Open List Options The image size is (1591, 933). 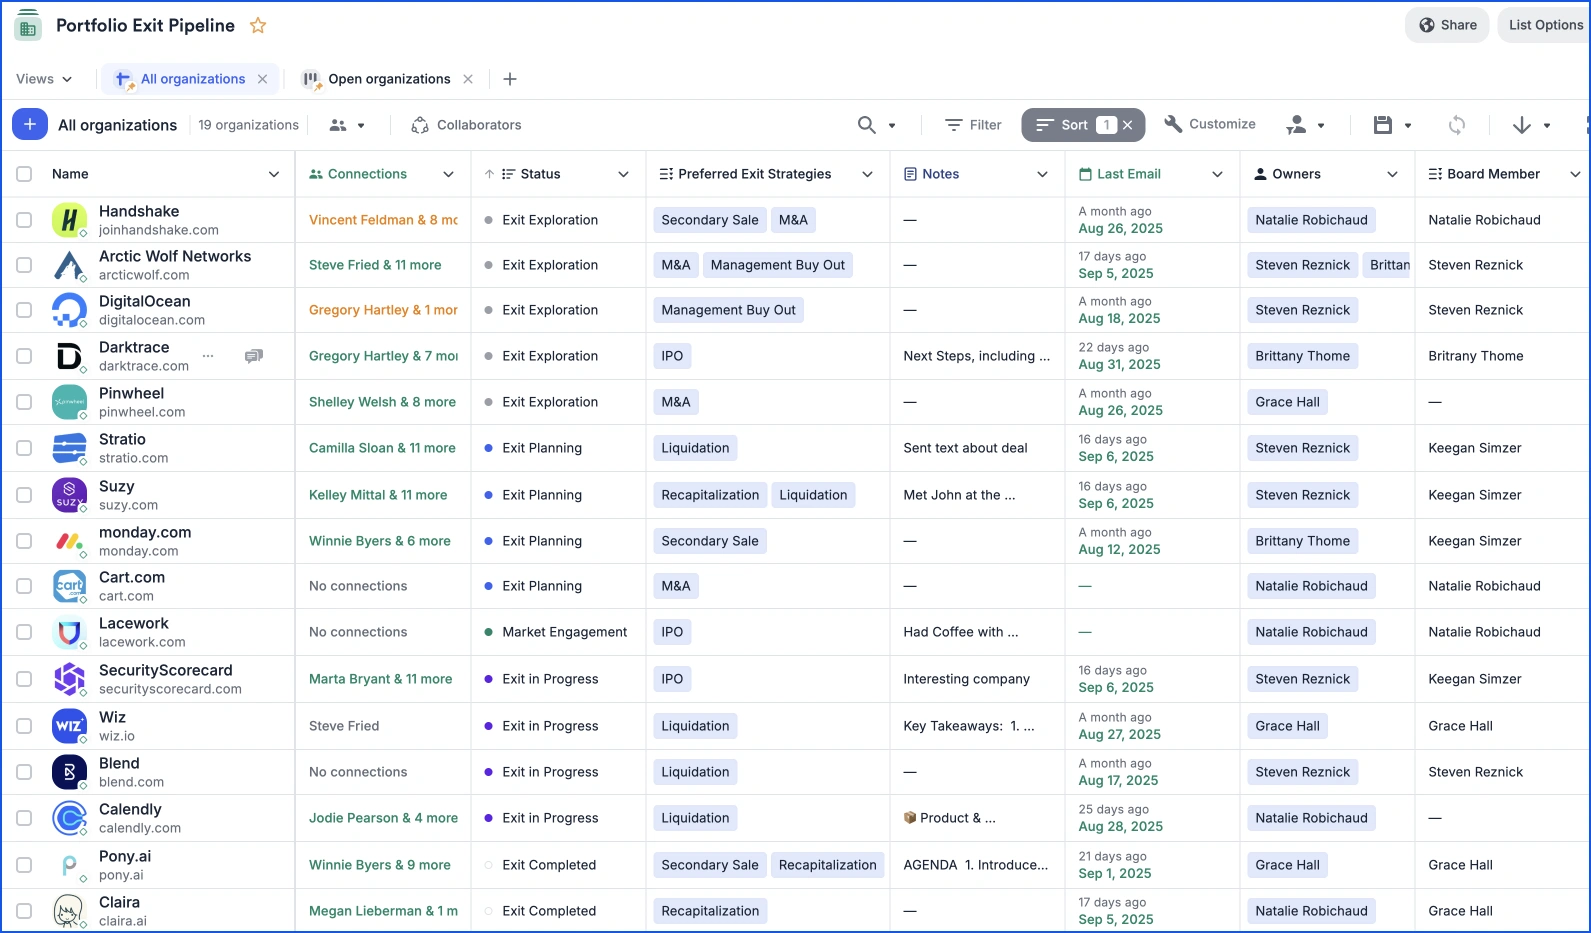click(1544, 25)
